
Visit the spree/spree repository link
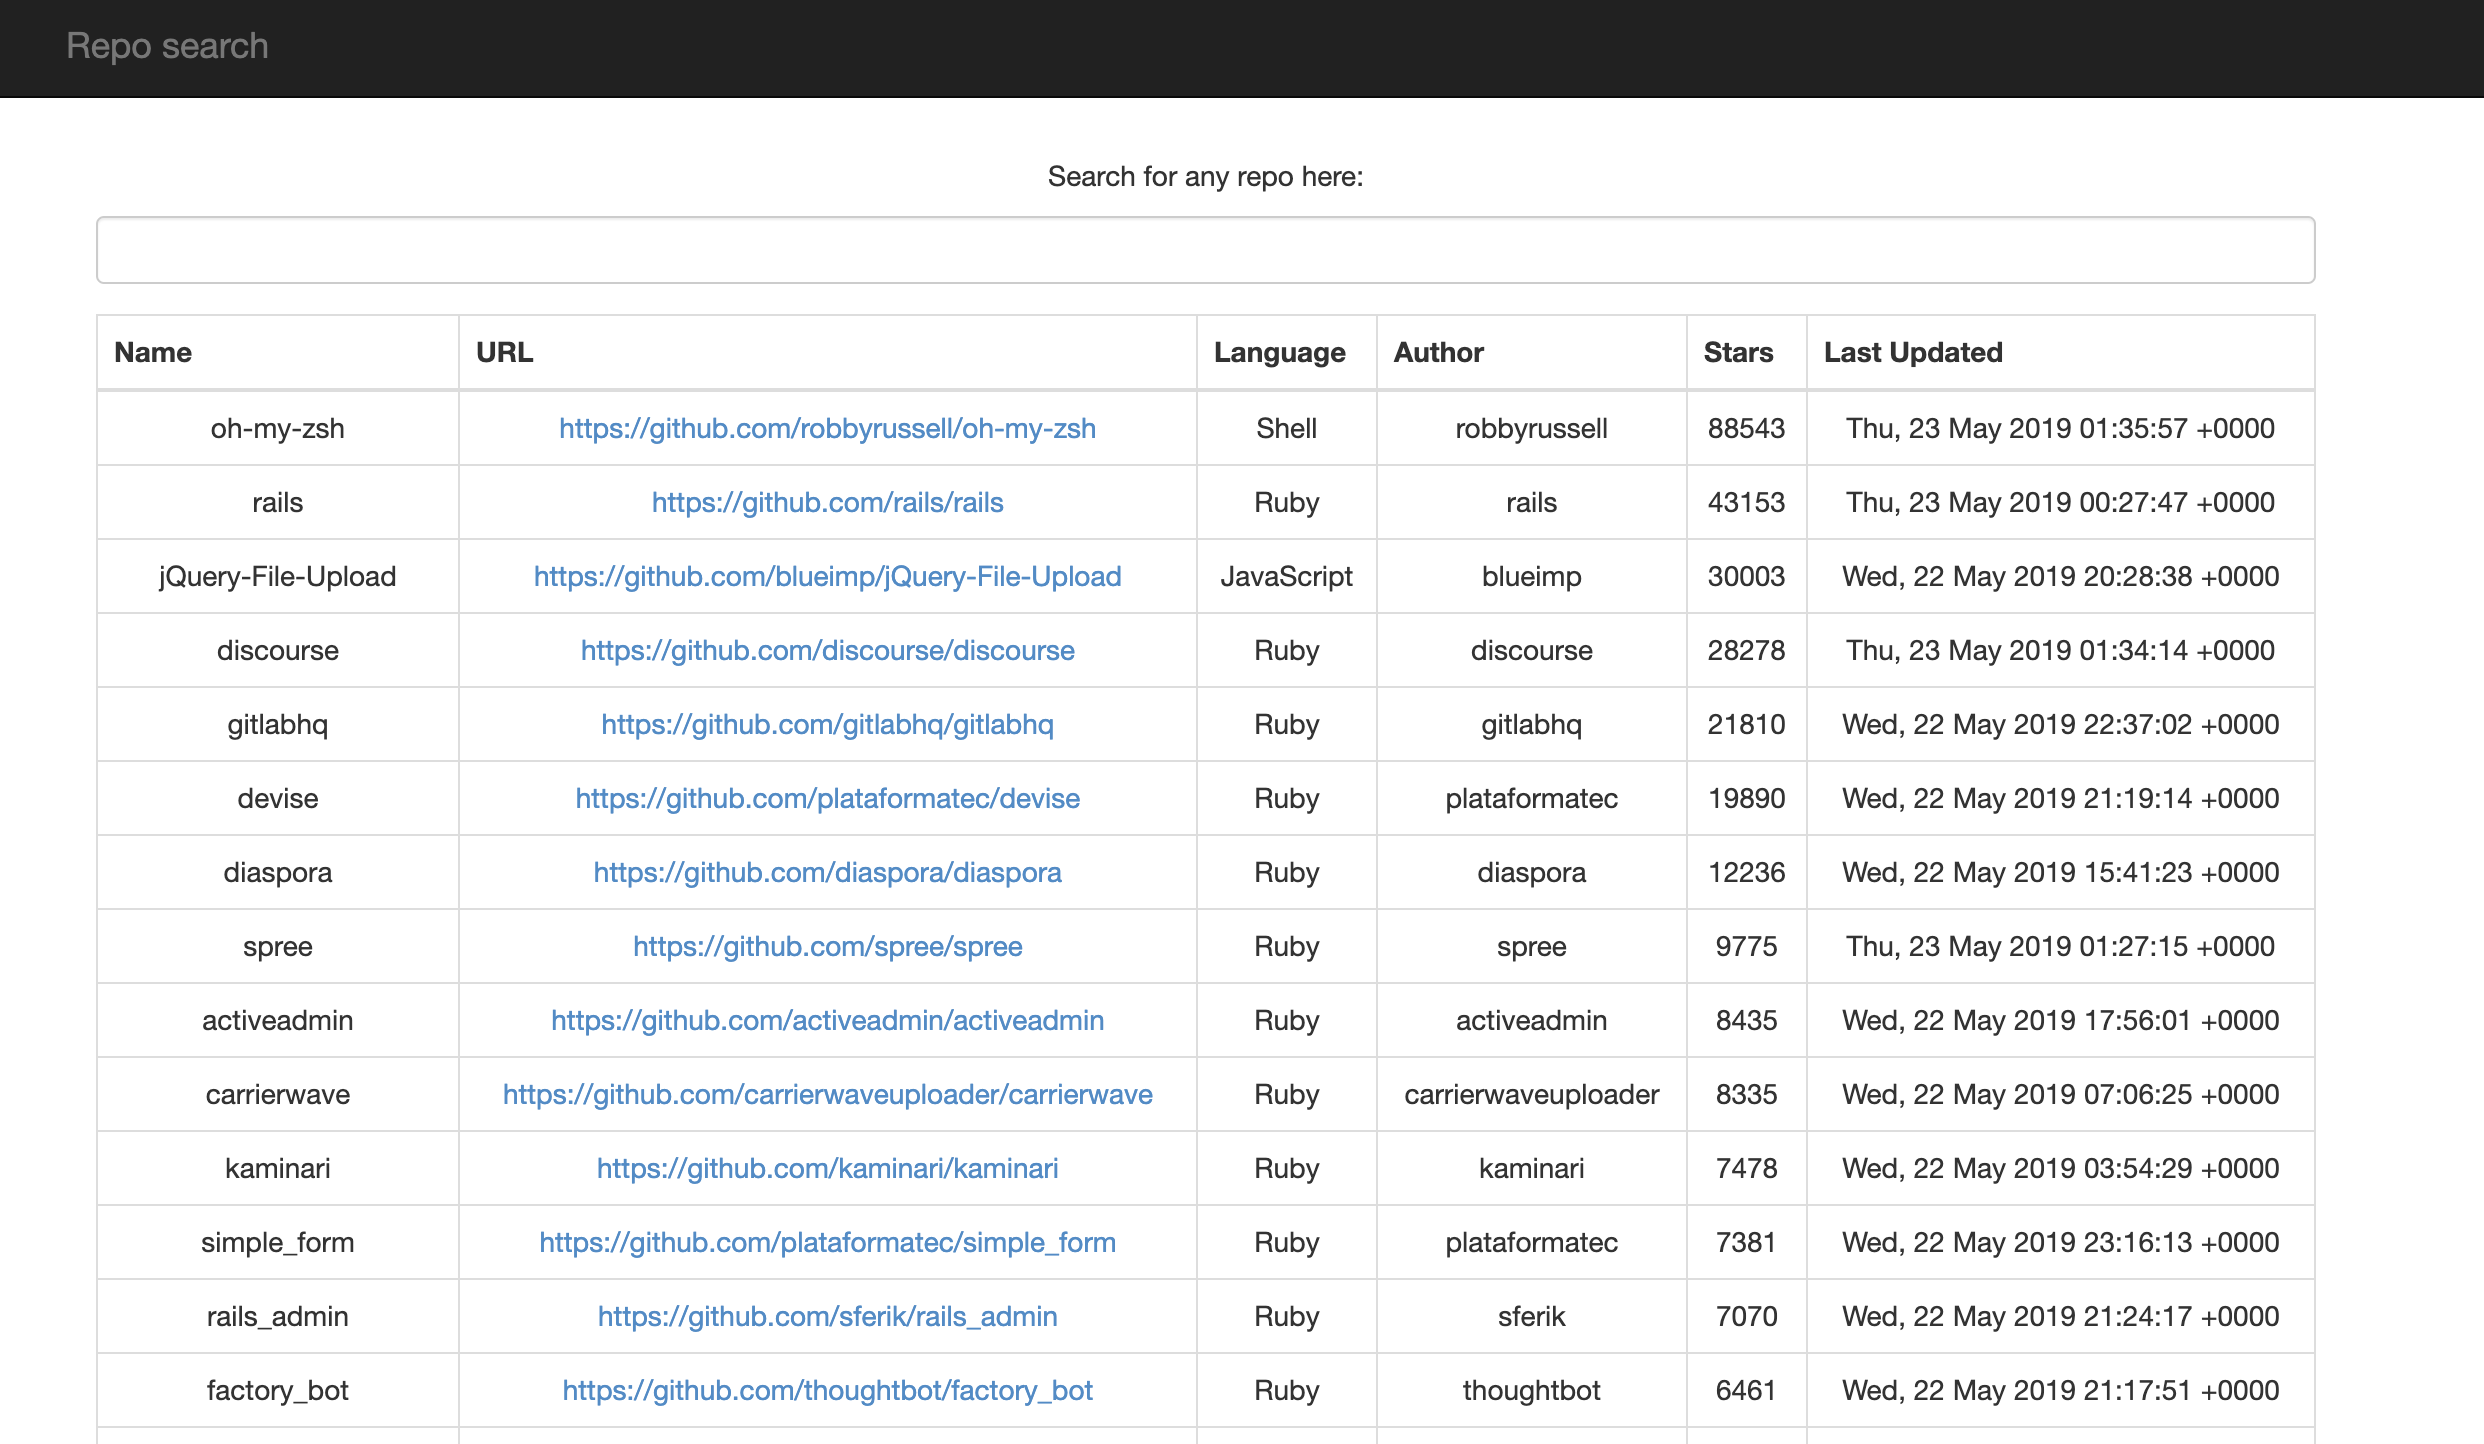tap(827, 946)
